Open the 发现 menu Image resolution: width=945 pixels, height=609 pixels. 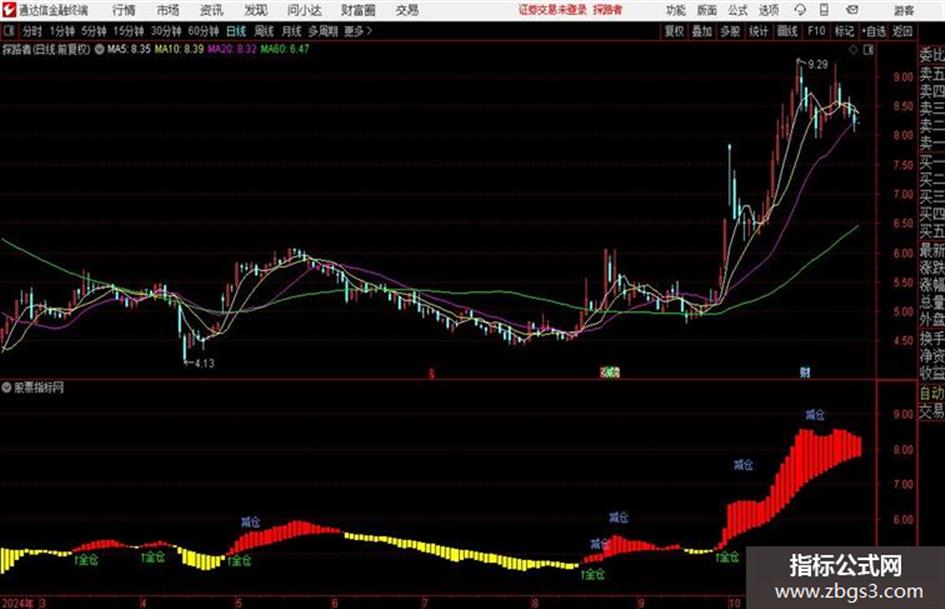(x=256, y=10)
